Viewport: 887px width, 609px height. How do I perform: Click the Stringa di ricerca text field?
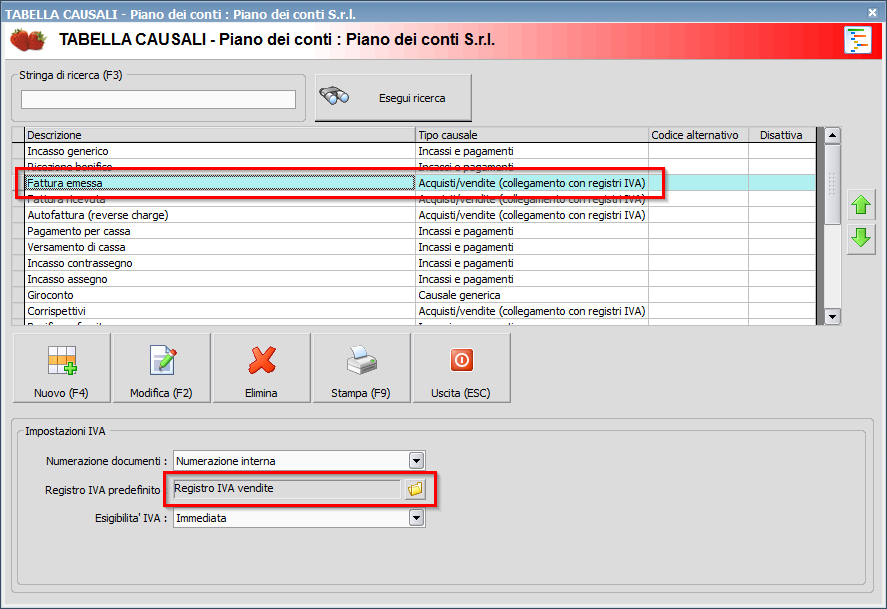(x=158, y=99)
